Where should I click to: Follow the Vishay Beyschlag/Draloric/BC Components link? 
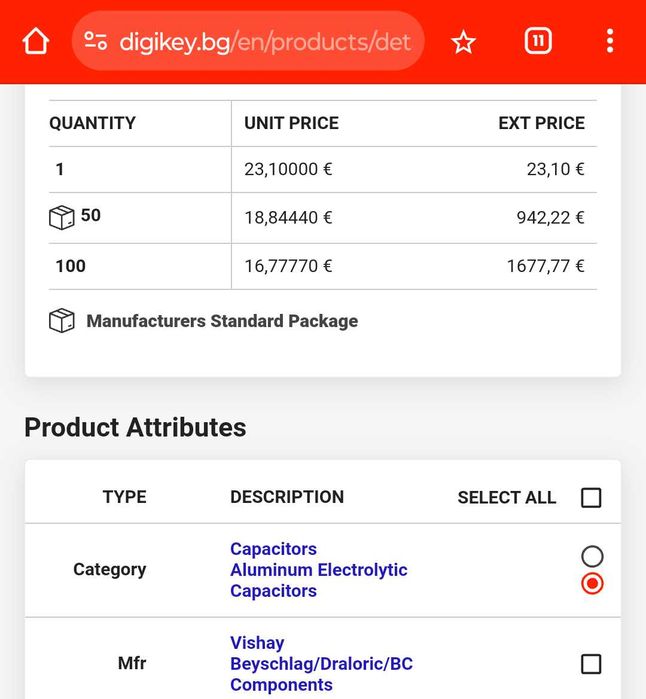320,664
